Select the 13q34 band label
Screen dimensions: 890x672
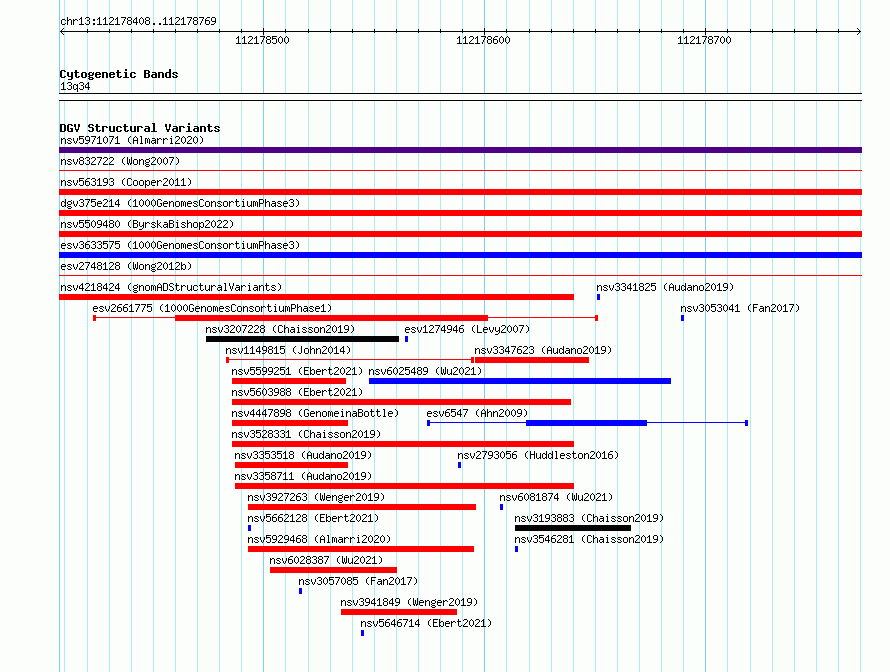tap(75, 86)
